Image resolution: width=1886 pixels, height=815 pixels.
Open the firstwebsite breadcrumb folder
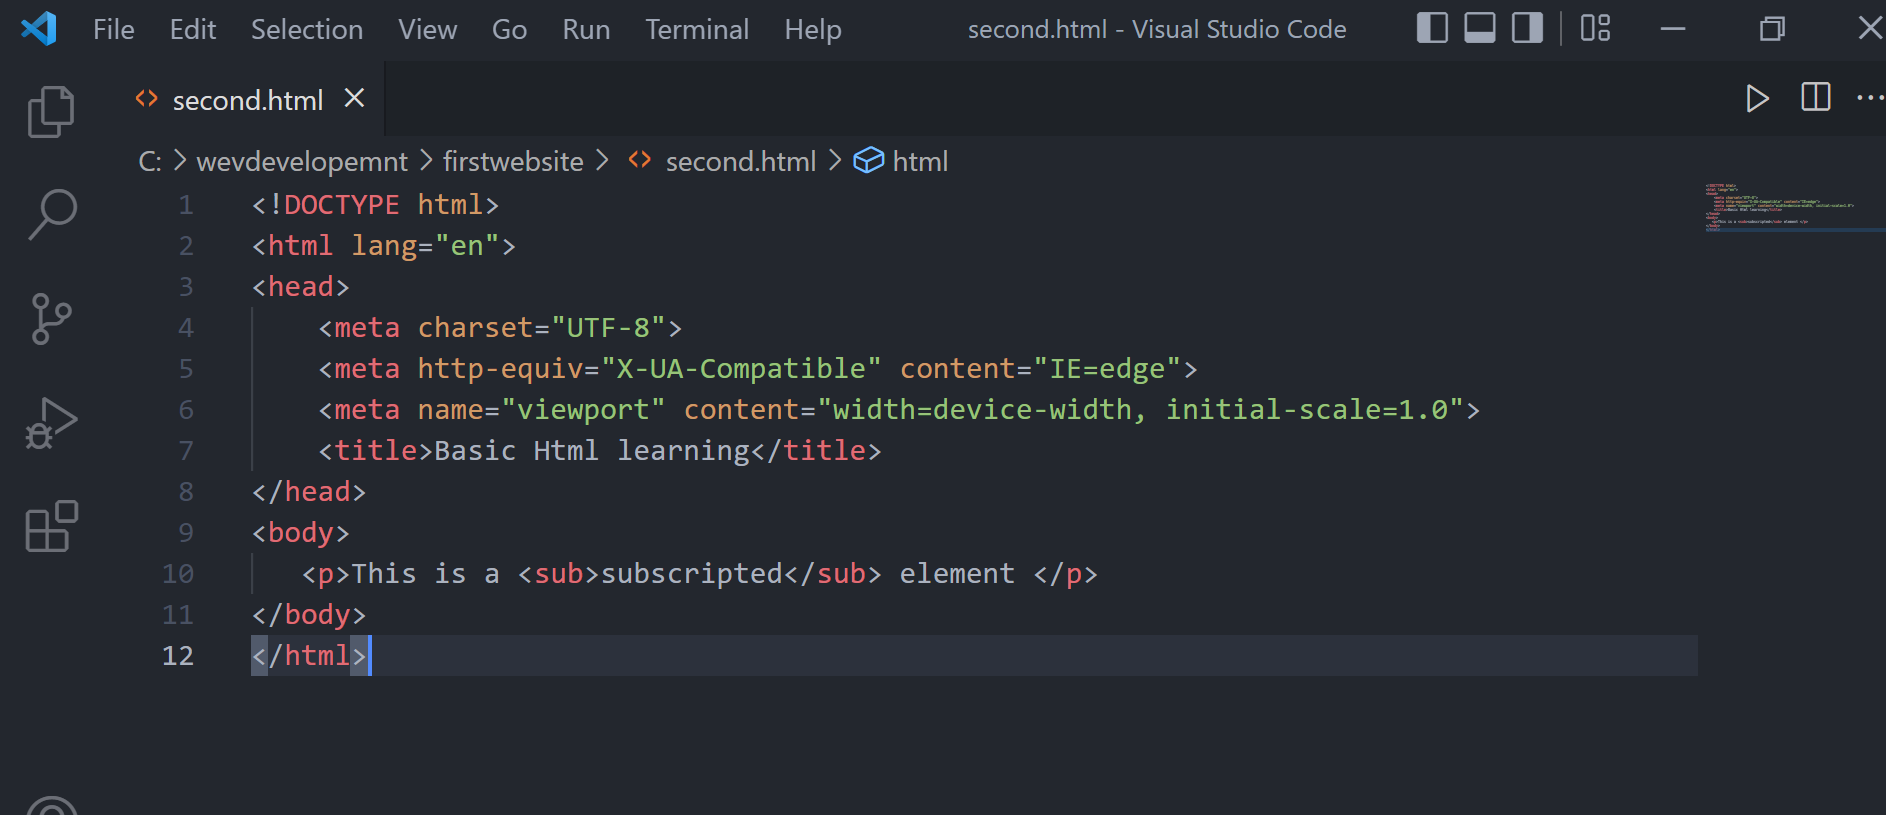tap(513, 161)
